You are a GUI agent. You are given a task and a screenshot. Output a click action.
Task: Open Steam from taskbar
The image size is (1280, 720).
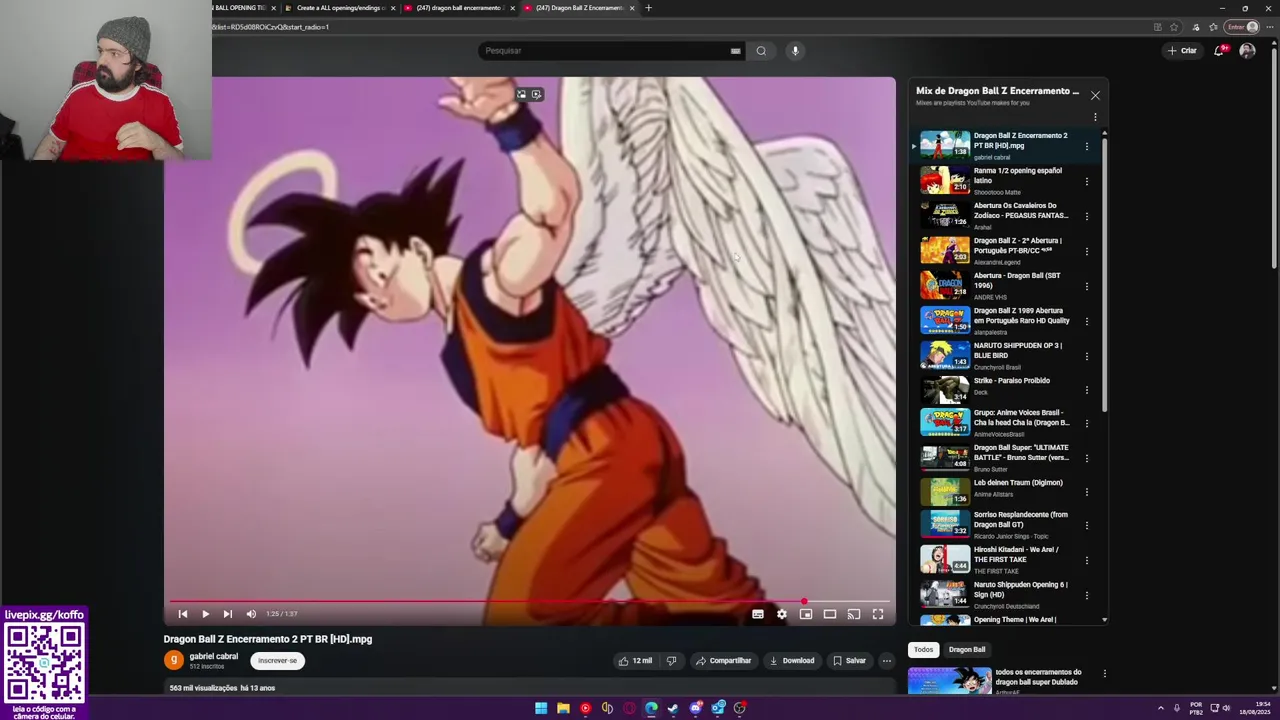673,708
